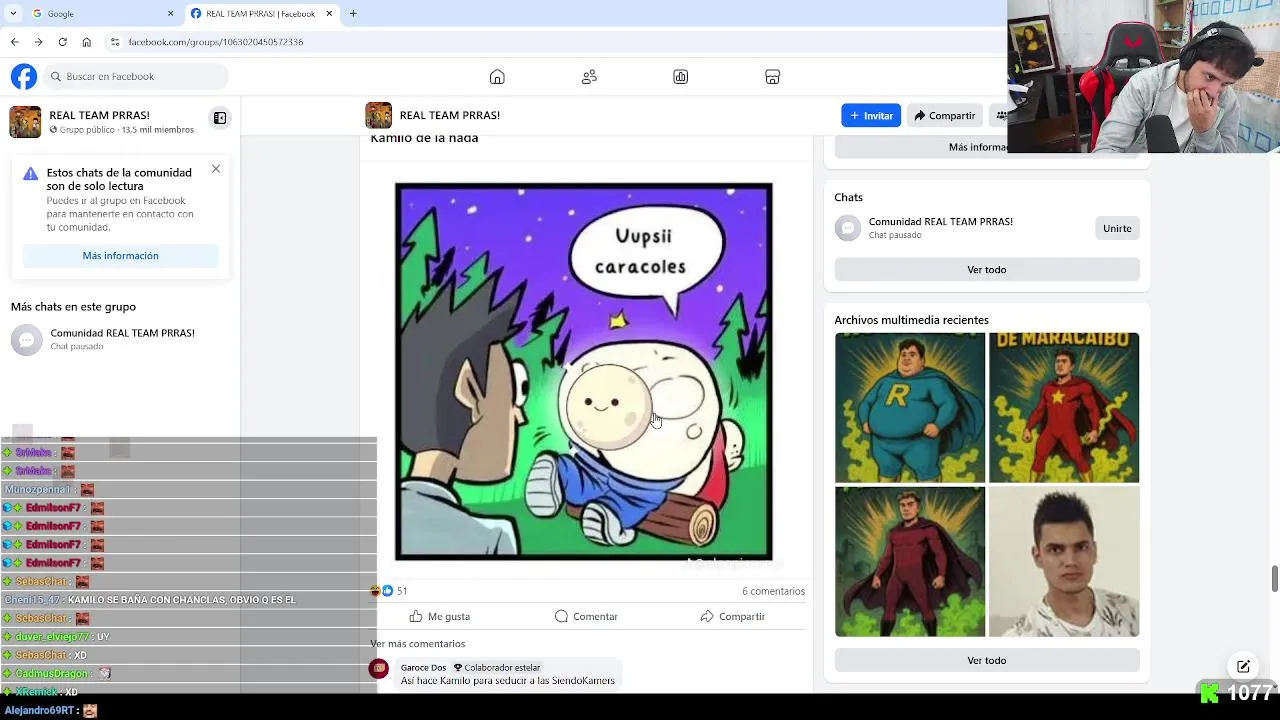Viewport: 1280px width, 720px height.
Task: Open the 6 comentarios link
Action: [x=773, y=591]
